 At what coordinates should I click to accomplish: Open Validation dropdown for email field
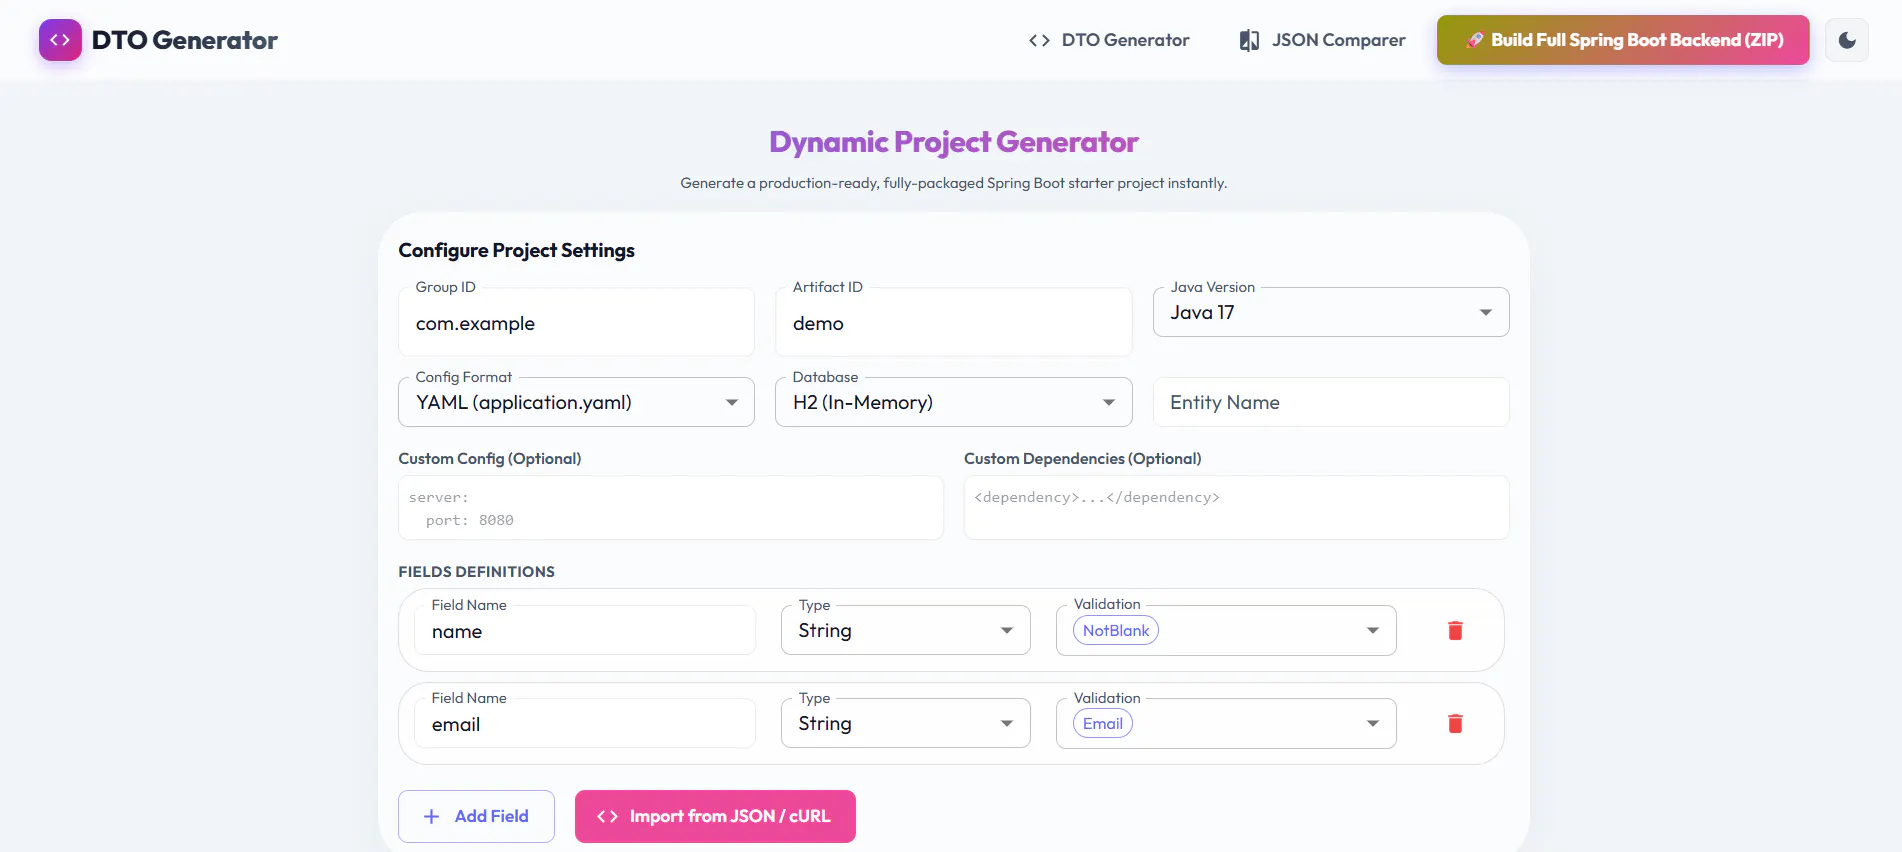[x=1226, y=724]
